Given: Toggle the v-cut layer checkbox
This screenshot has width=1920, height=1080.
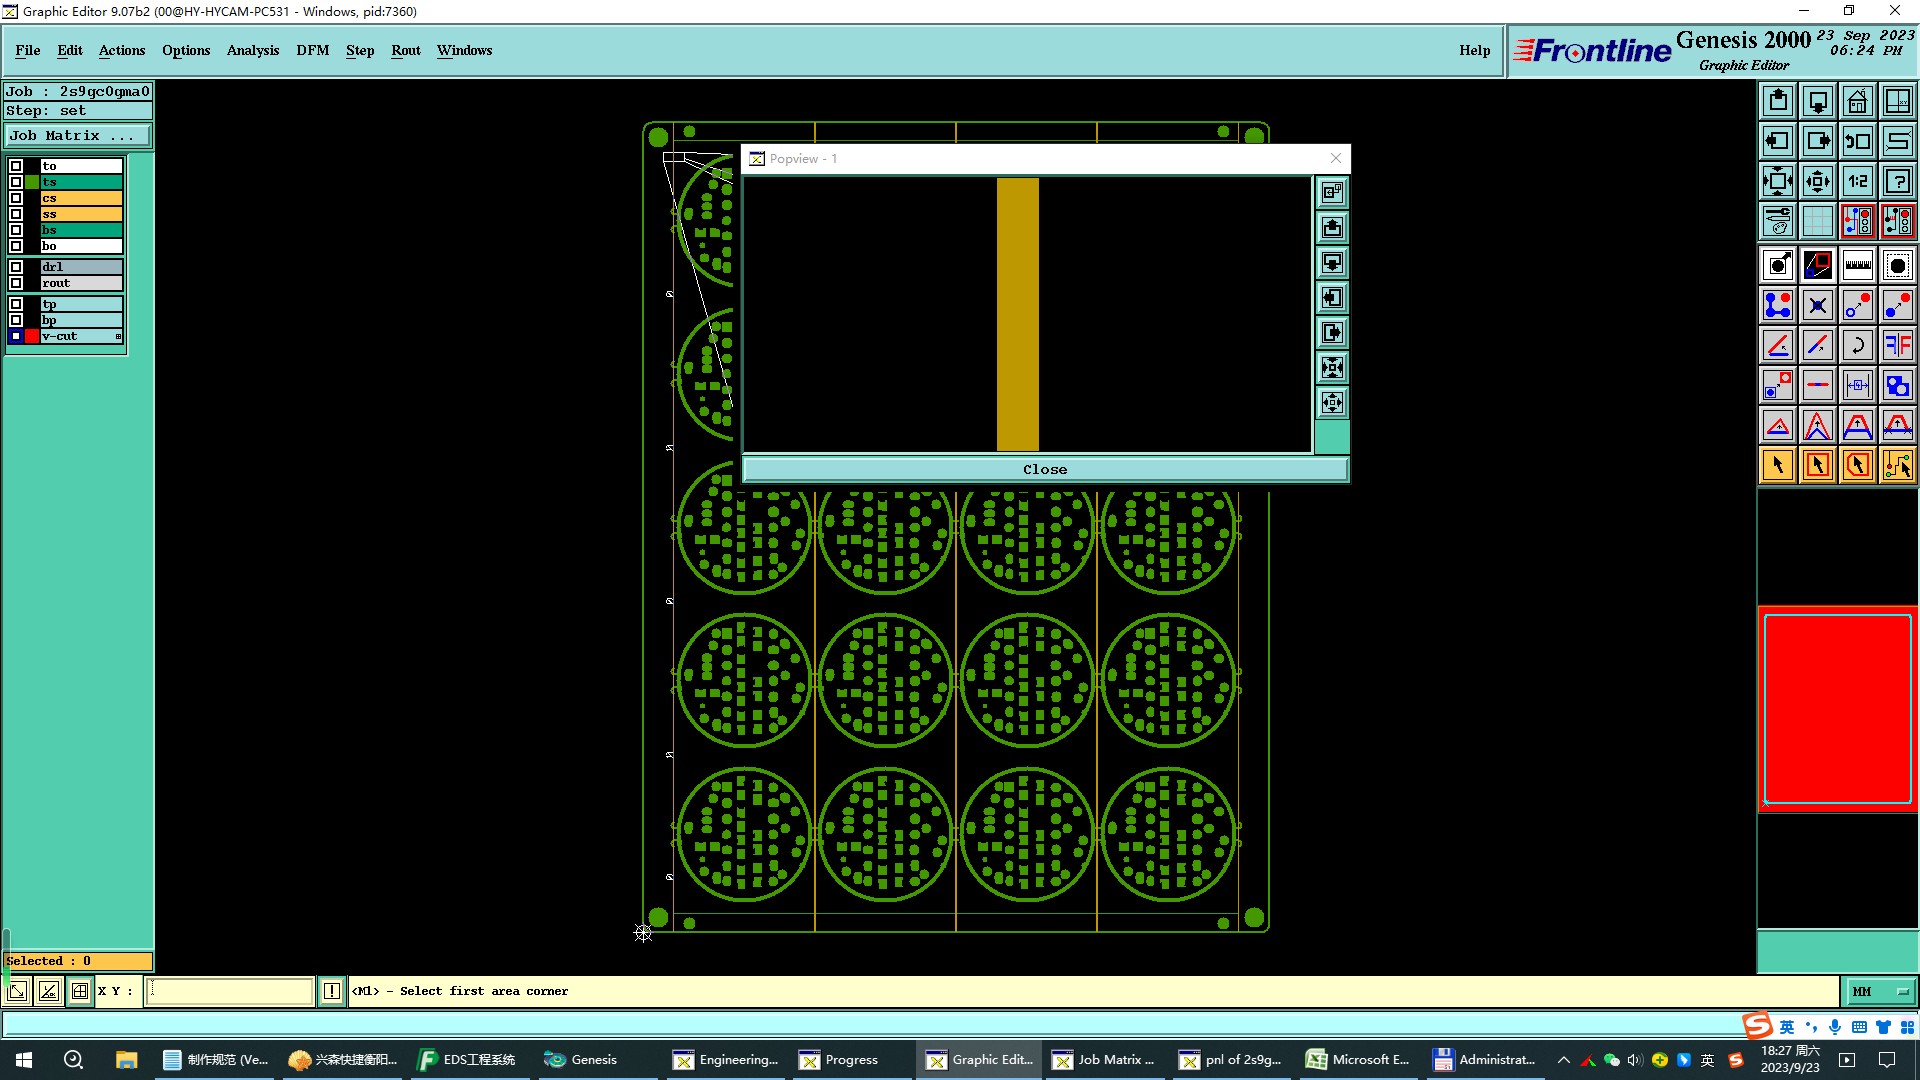Looking at the screenshot, I should (16, 336).
